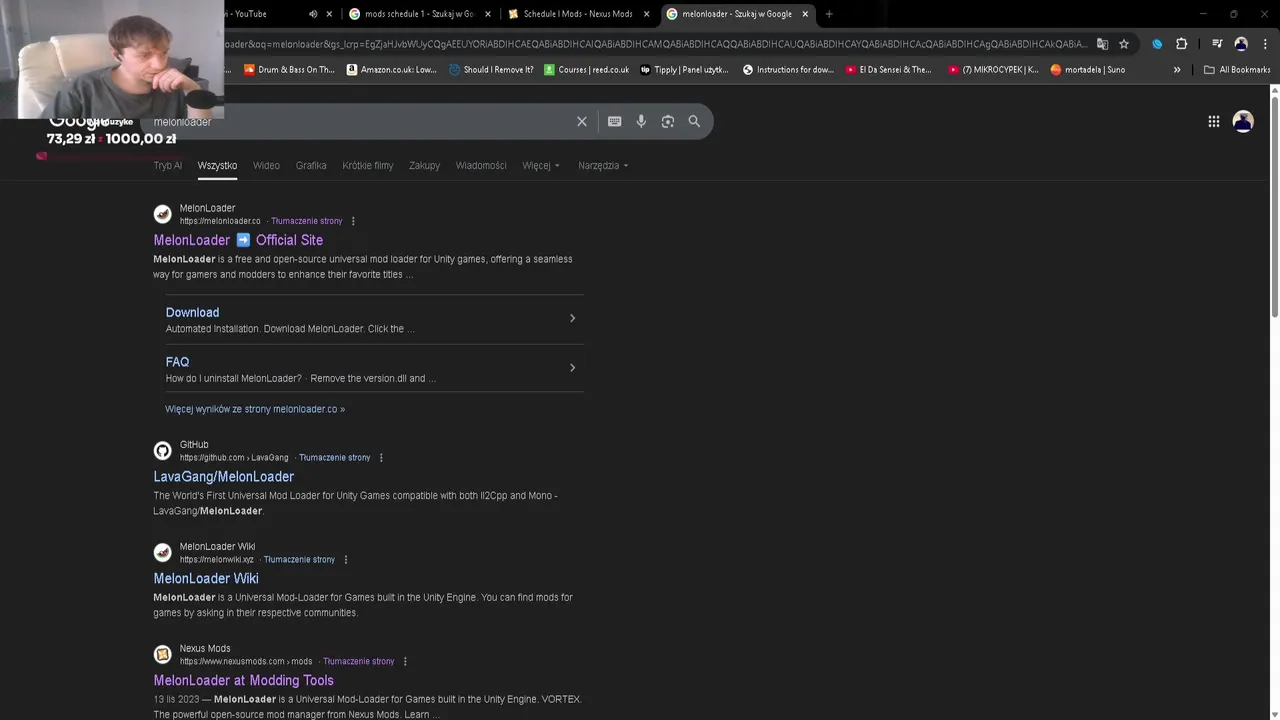Clear the search box with the X icon
This screenshot has height=720, width=1280.
pyautogui.click(x=581, y=121)
